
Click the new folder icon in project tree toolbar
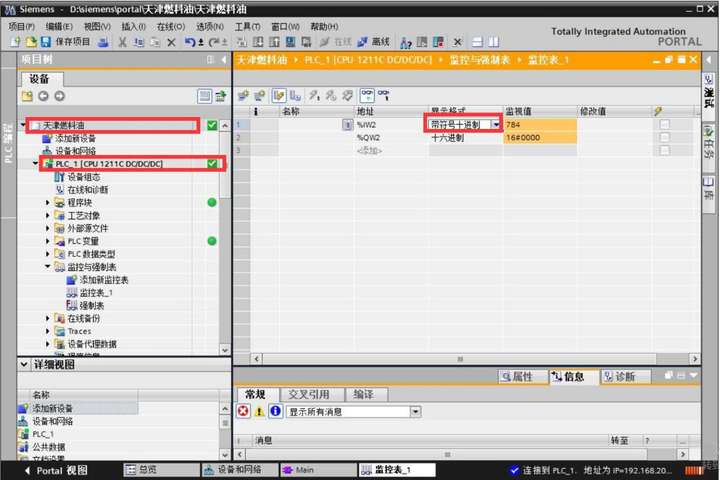point(27,96)
